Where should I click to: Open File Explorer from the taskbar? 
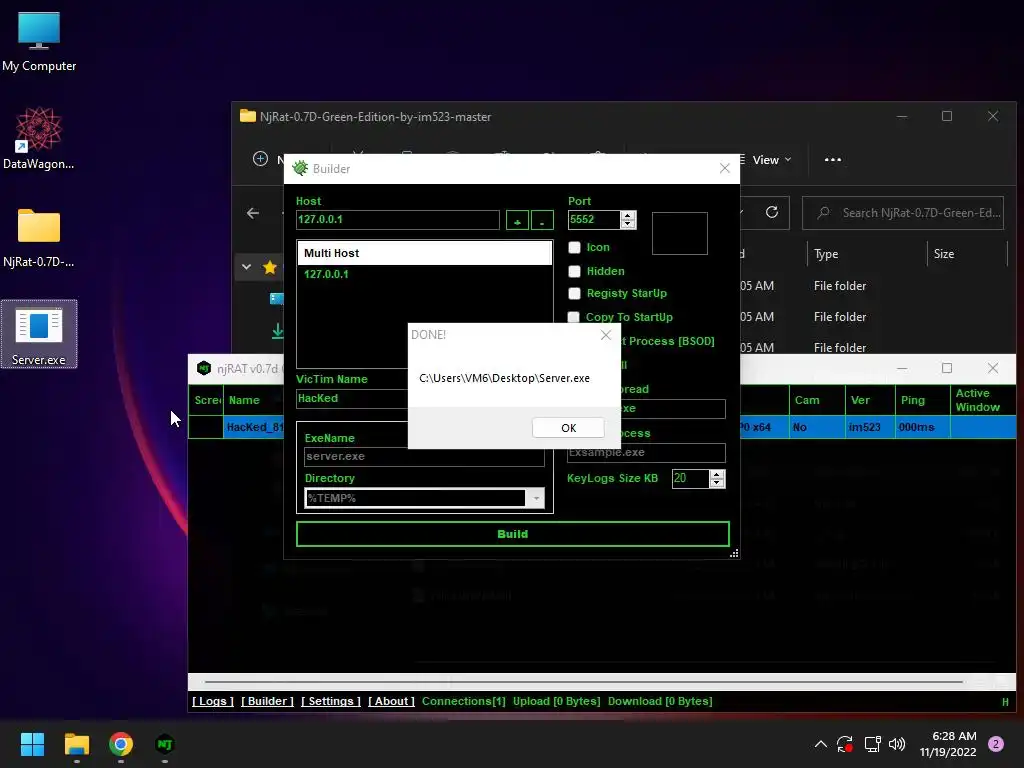click(76, 744)
